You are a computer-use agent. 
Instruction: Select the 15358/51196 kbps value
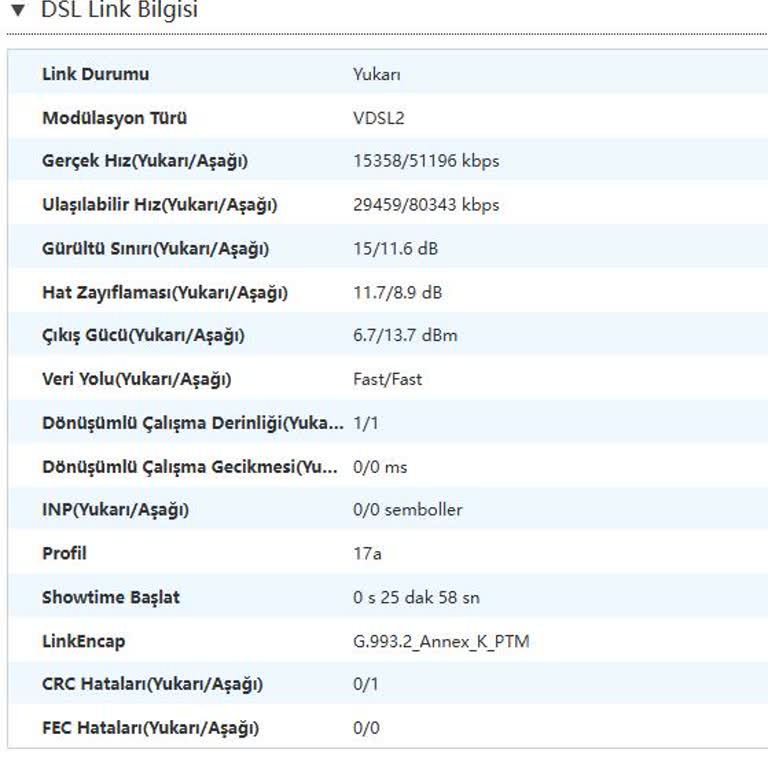(426, 161)
